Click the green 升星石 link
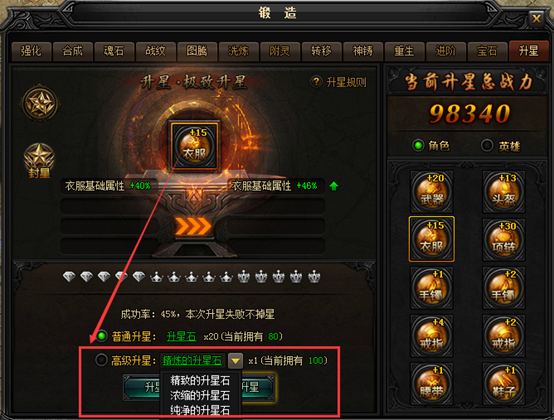The width and height of the screenshot is (554, 420). [181, 336]
